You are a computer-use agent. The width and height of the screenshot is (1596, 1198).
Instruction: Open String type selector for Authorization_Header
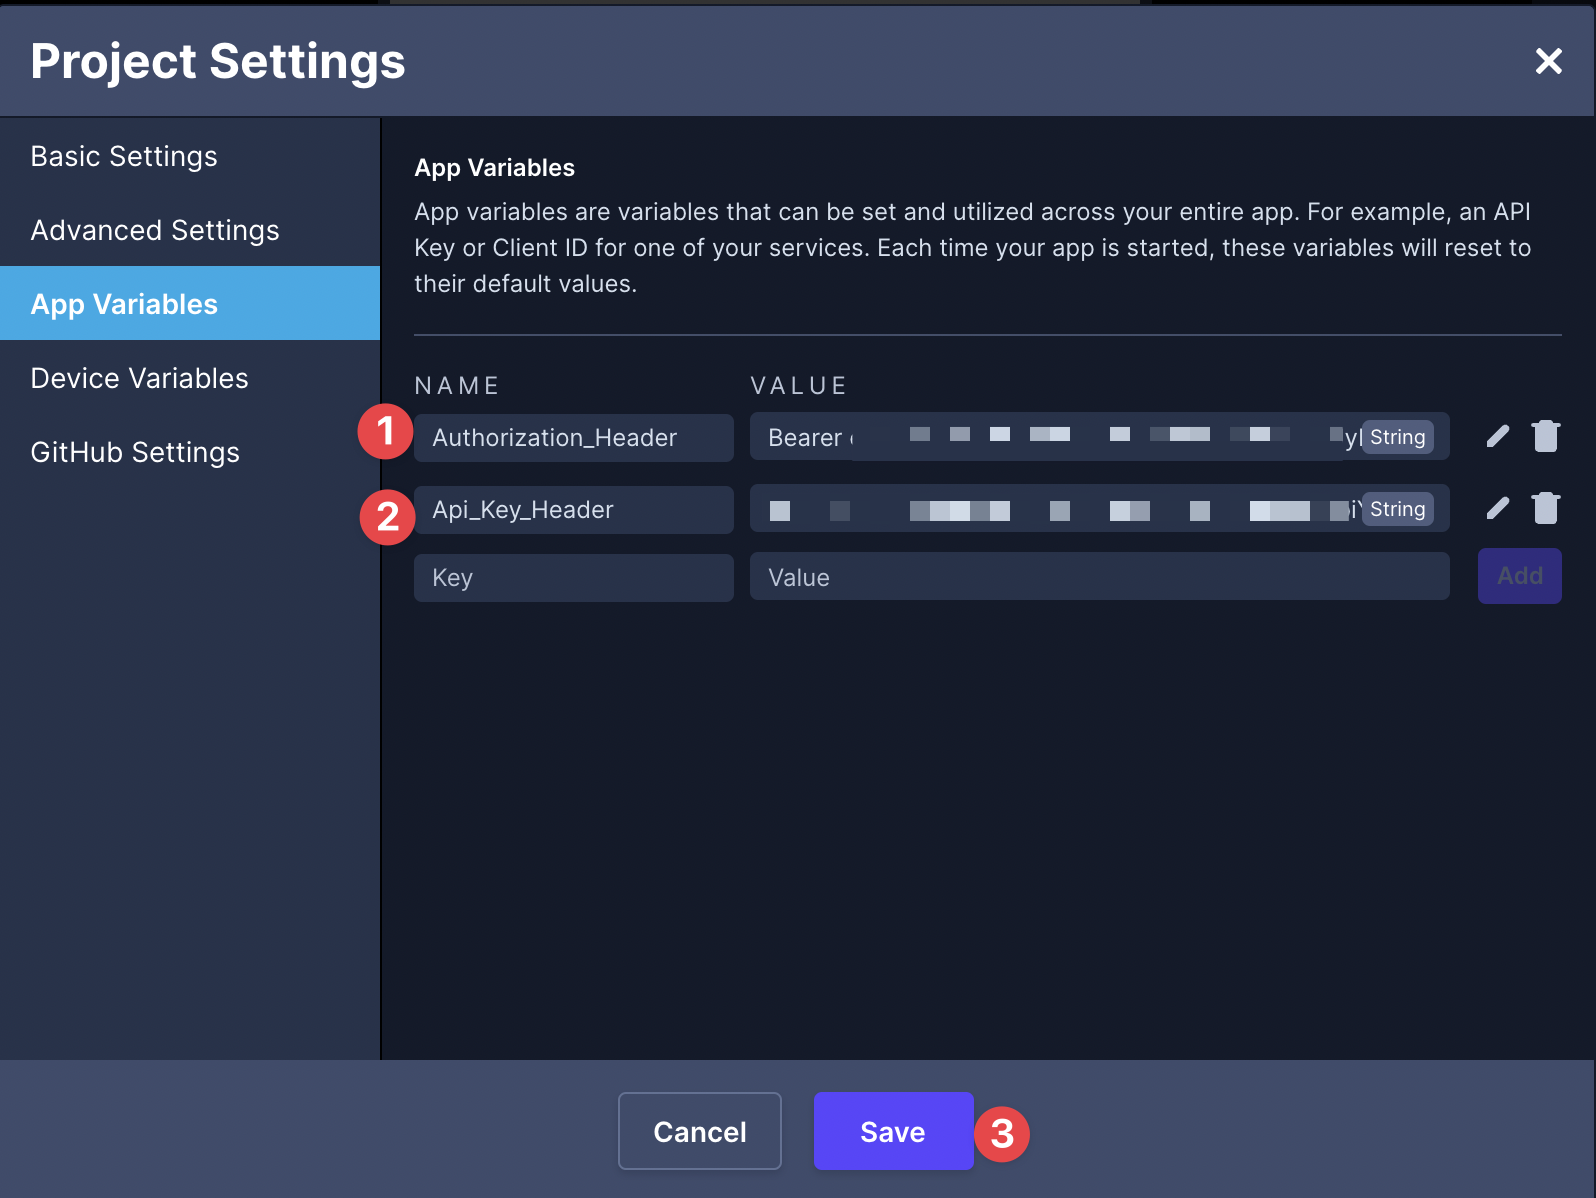point(1397,437)
